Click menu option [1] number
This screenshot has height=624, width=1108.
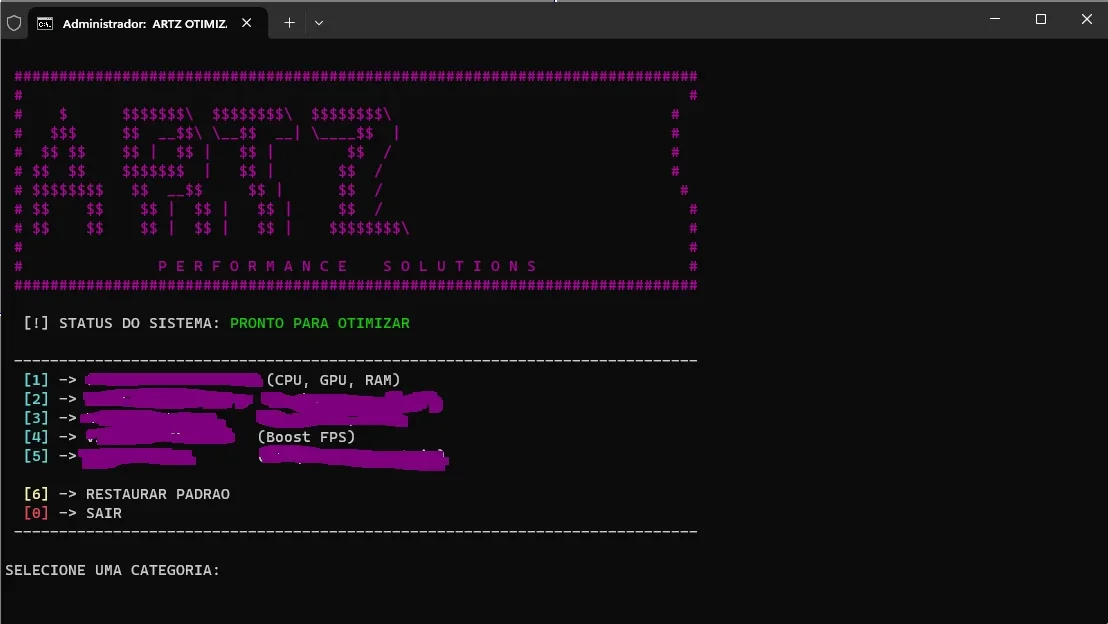coord(36,380)
